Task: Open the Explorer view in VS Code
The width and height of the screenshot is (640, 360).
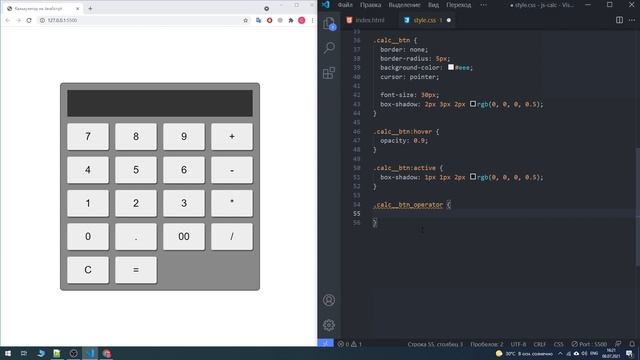Action: [x=329, y=23]
